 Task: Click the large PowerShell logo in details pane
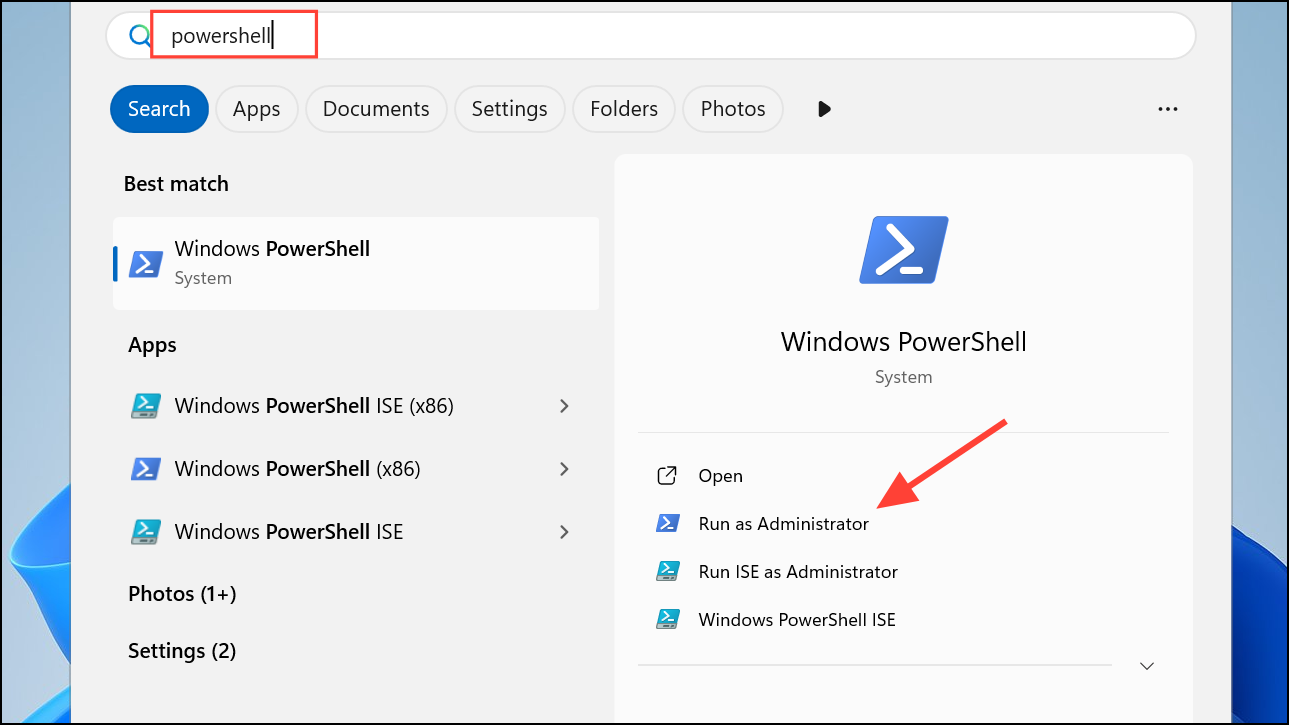click(x=904, y=250)
